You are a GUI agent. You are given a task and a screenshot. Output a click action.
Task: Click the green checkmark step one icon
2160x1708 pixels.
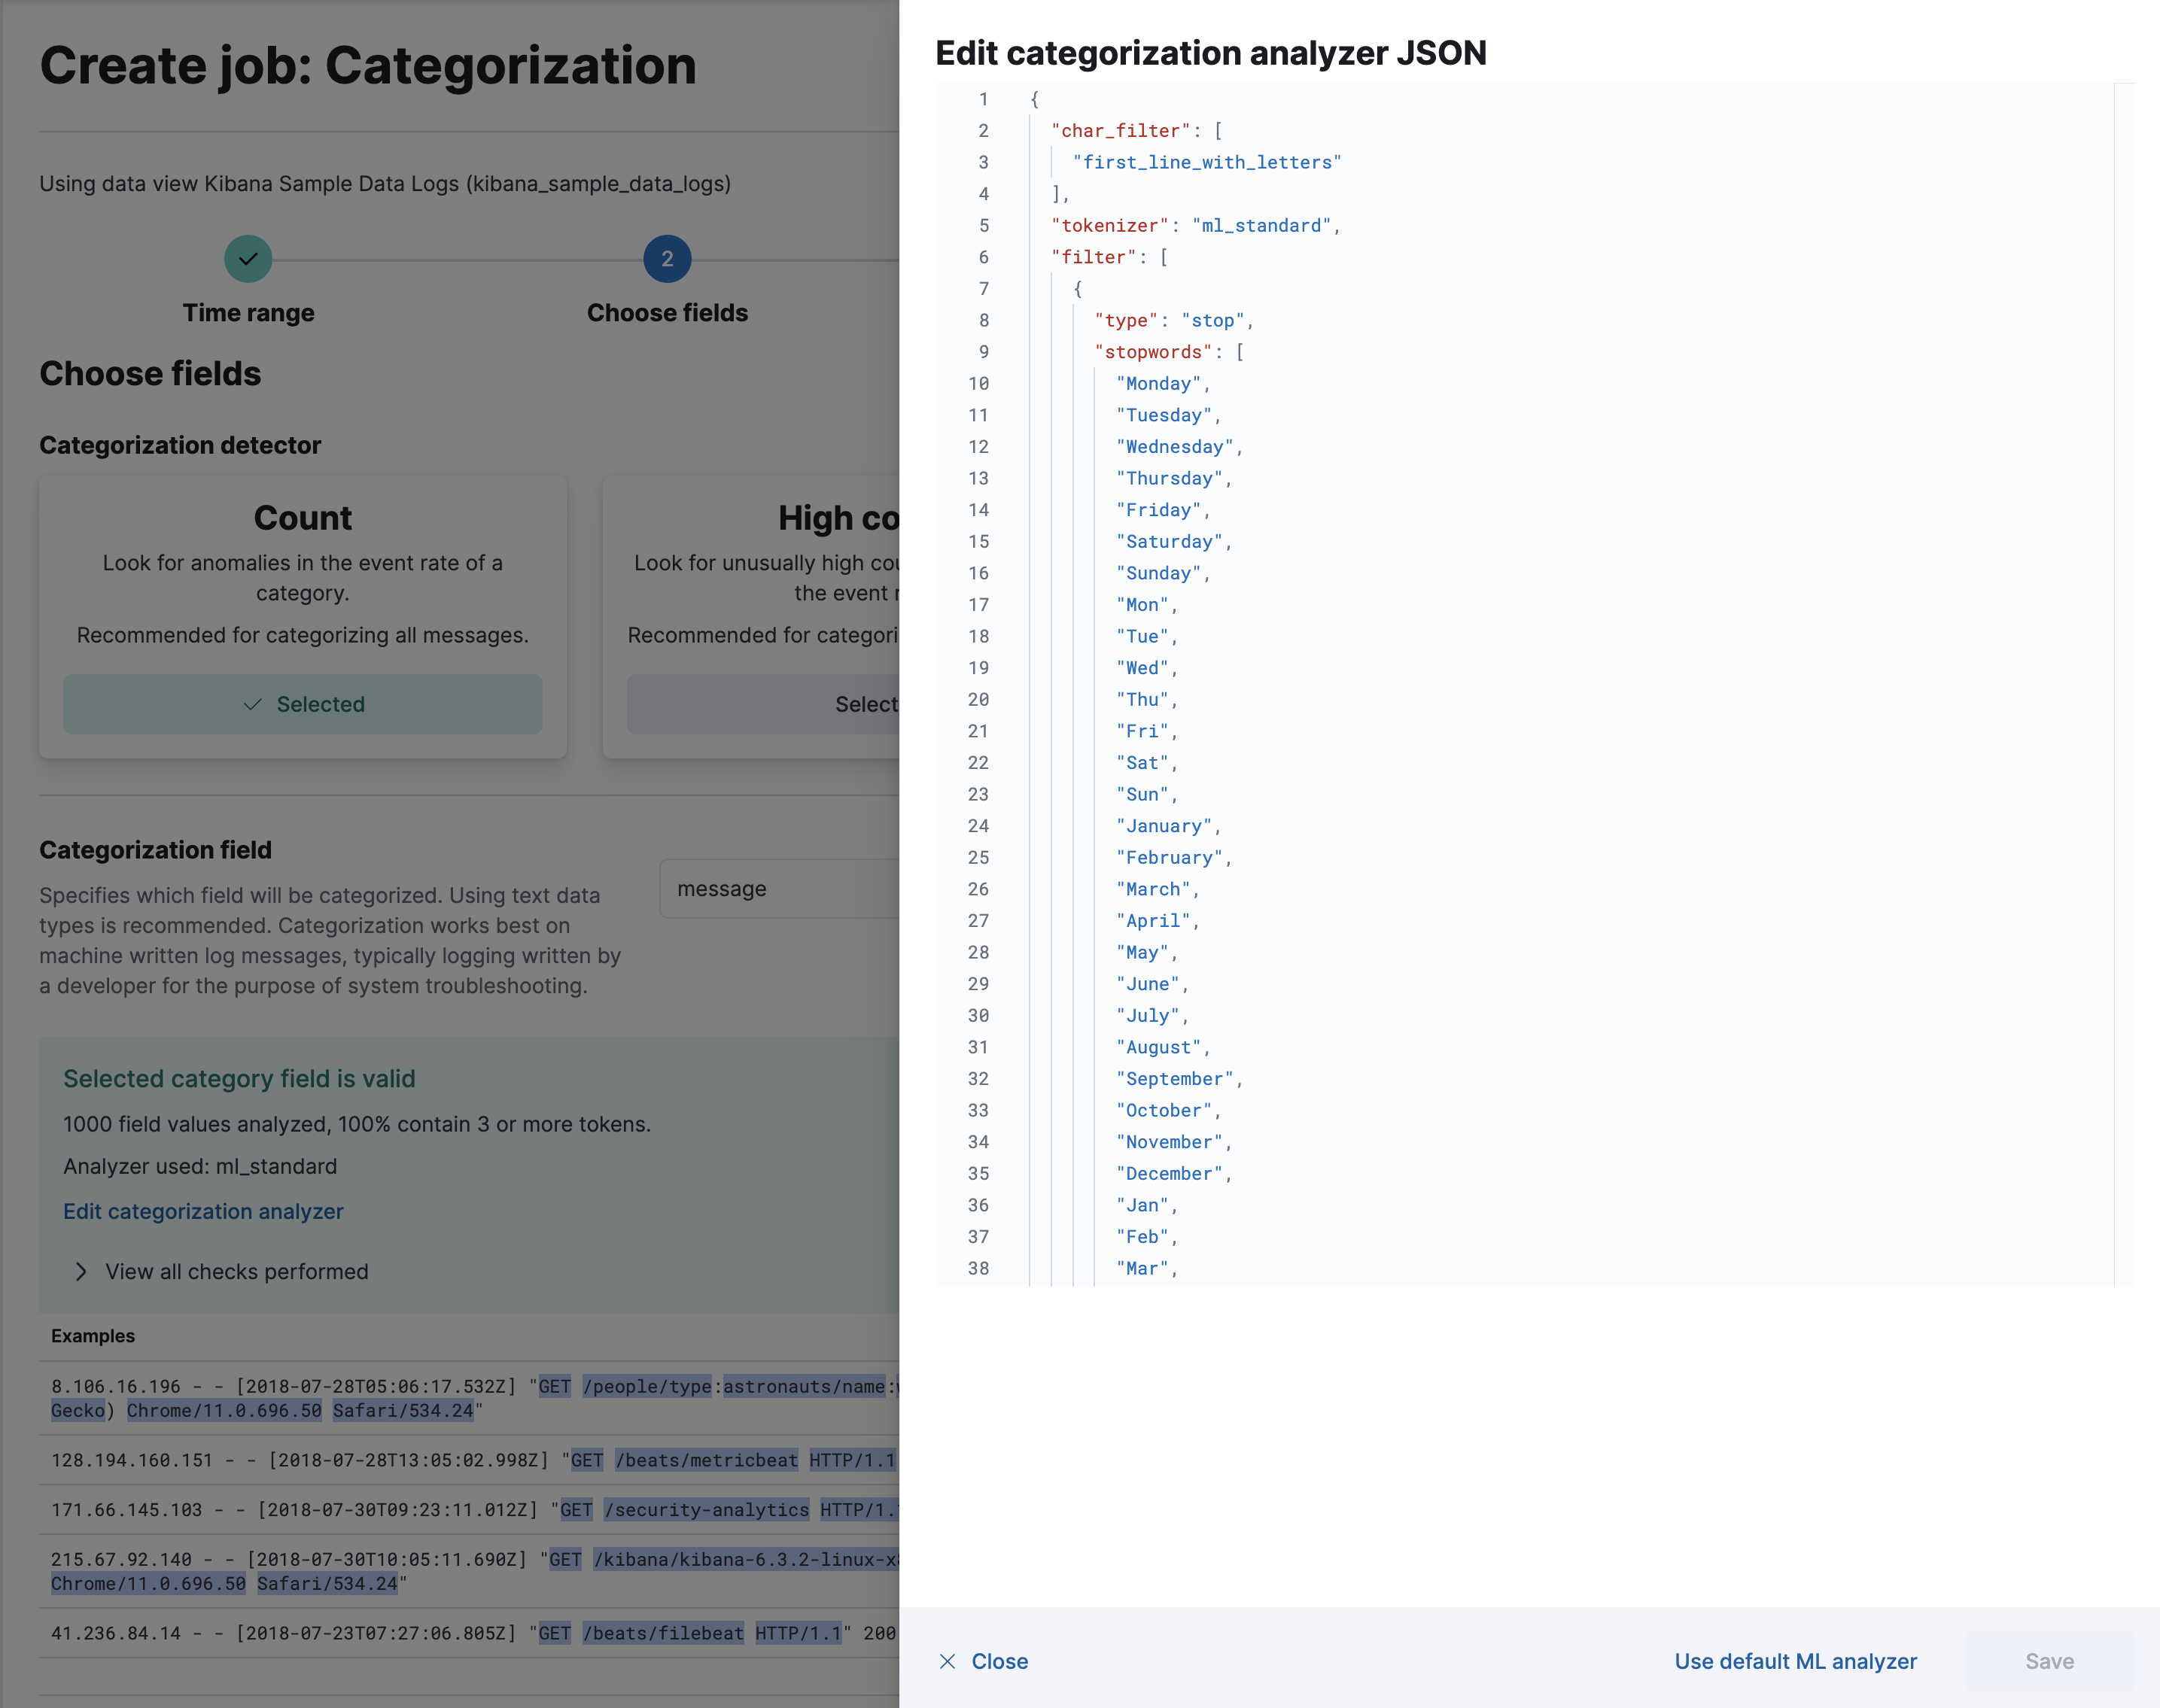click(x=247, y=260)
